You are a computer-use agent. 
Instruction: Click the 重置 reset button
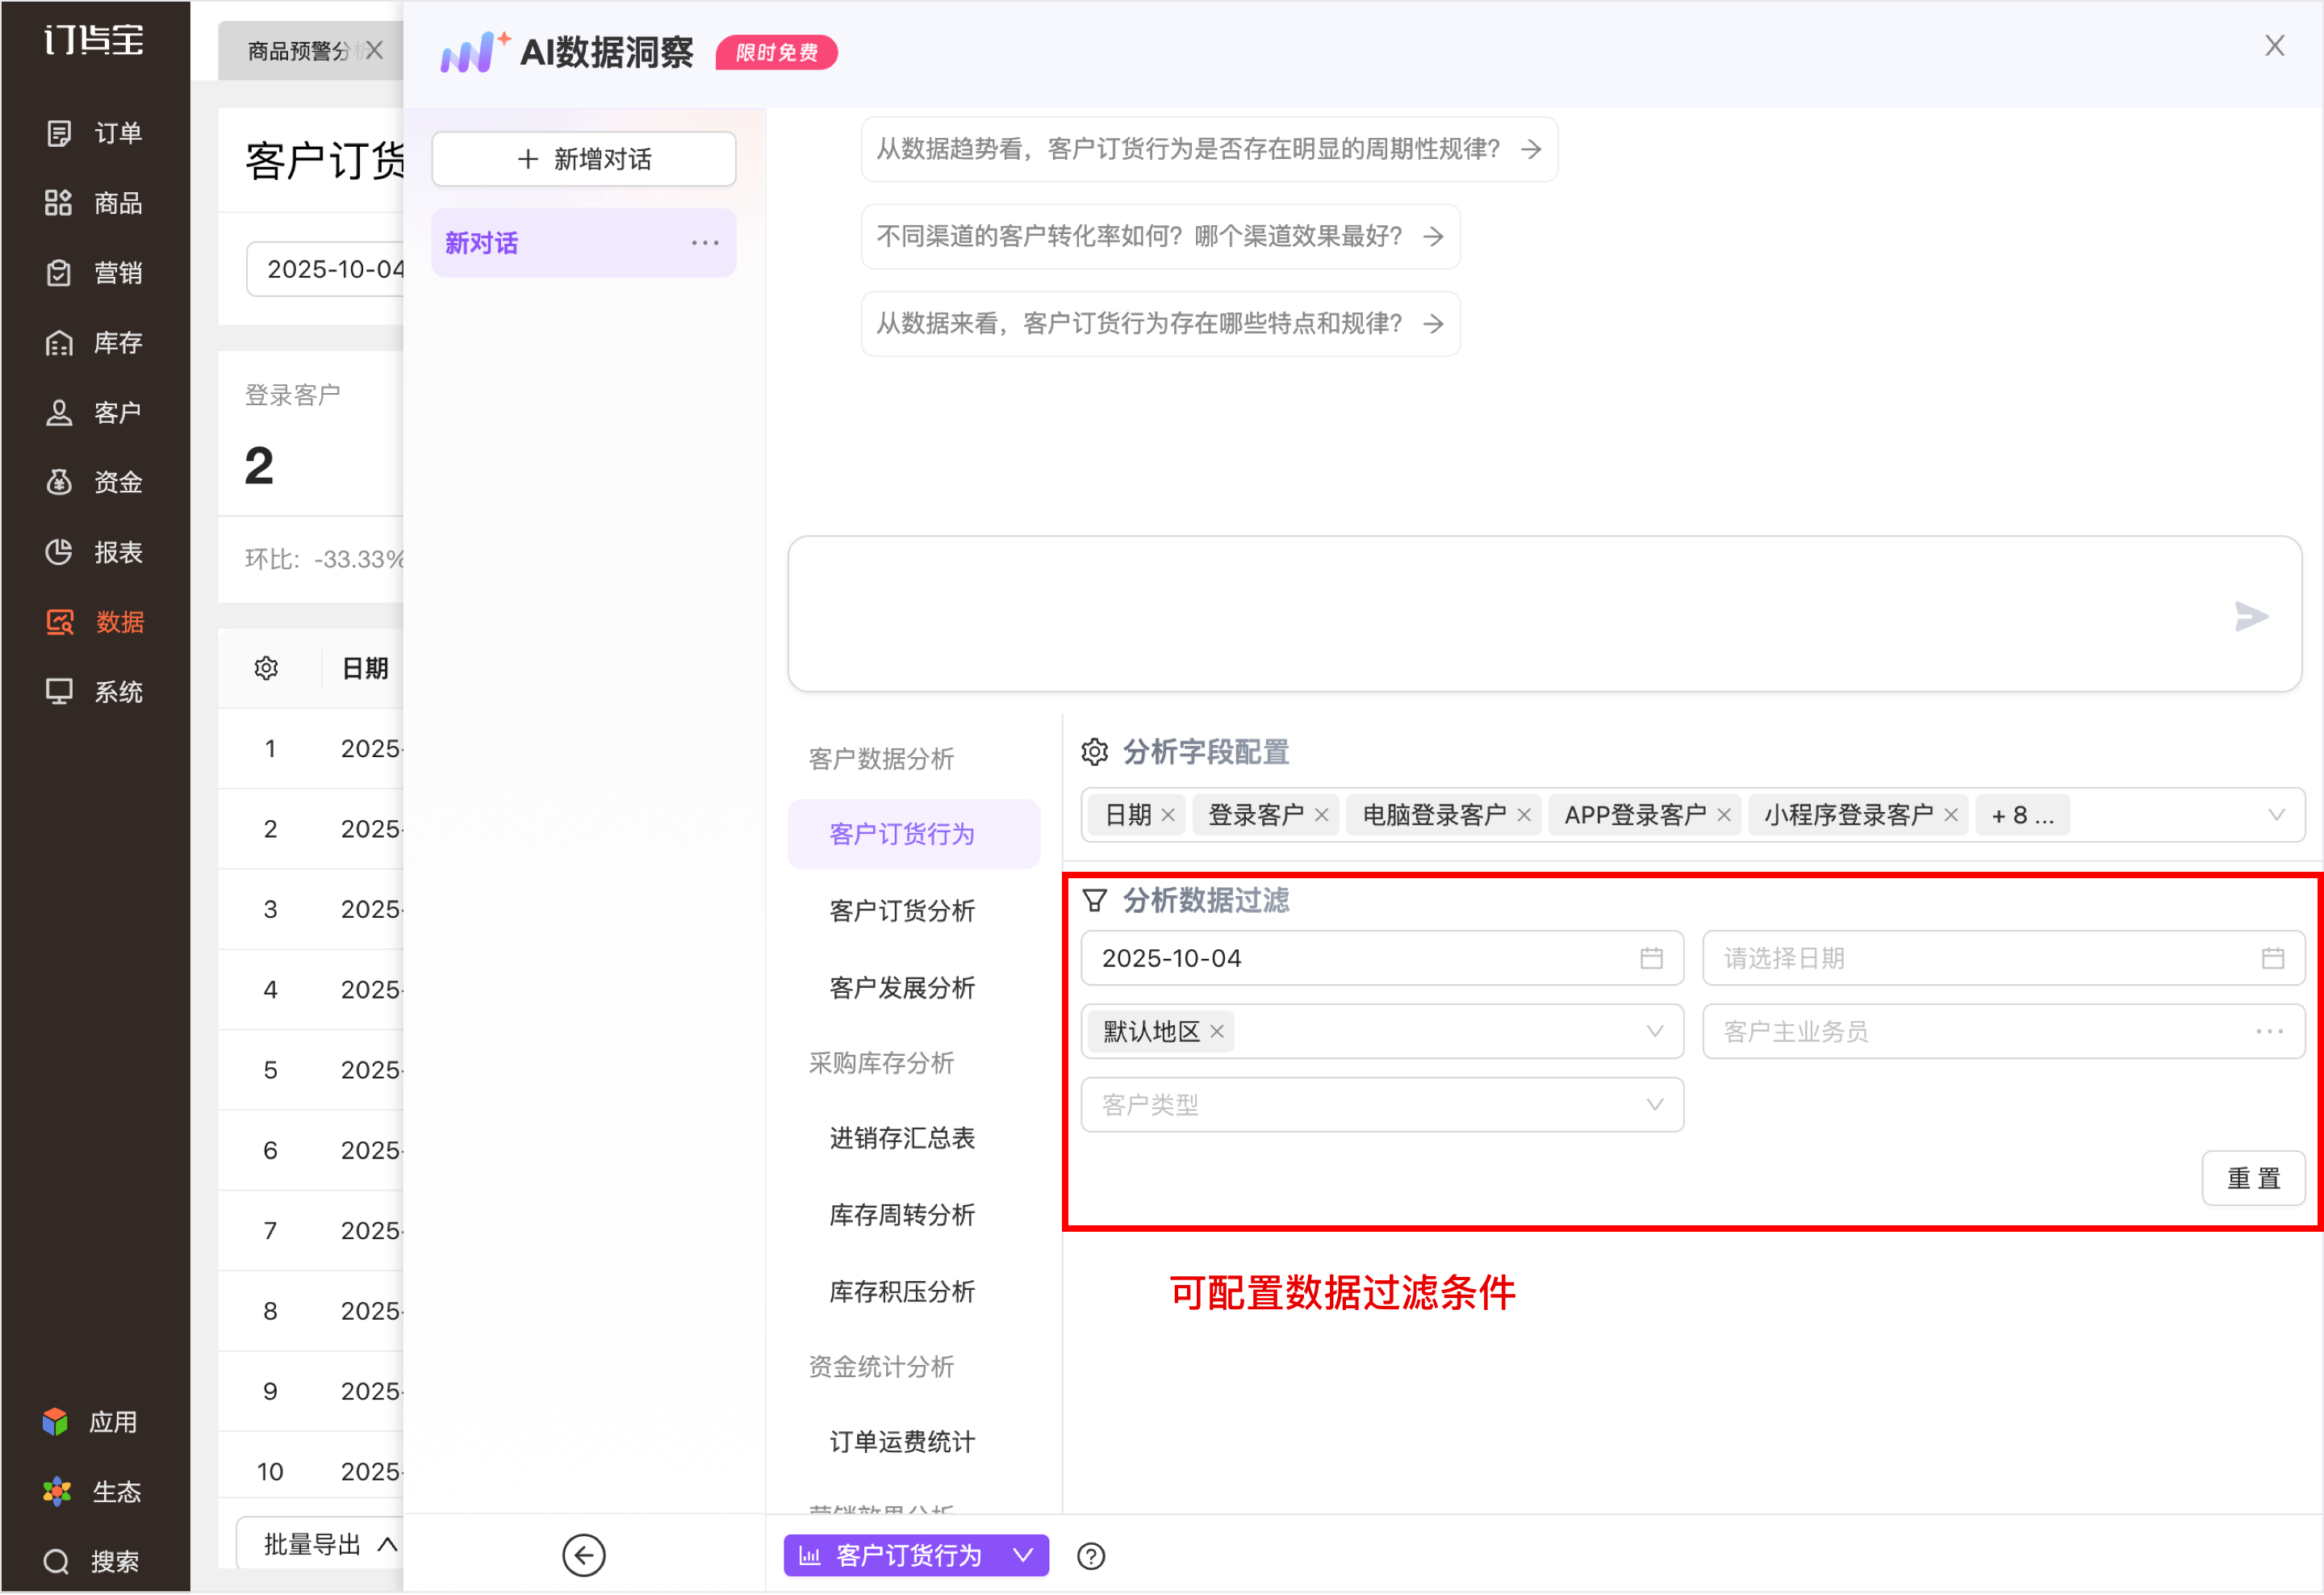(x=2253, y=1178)
